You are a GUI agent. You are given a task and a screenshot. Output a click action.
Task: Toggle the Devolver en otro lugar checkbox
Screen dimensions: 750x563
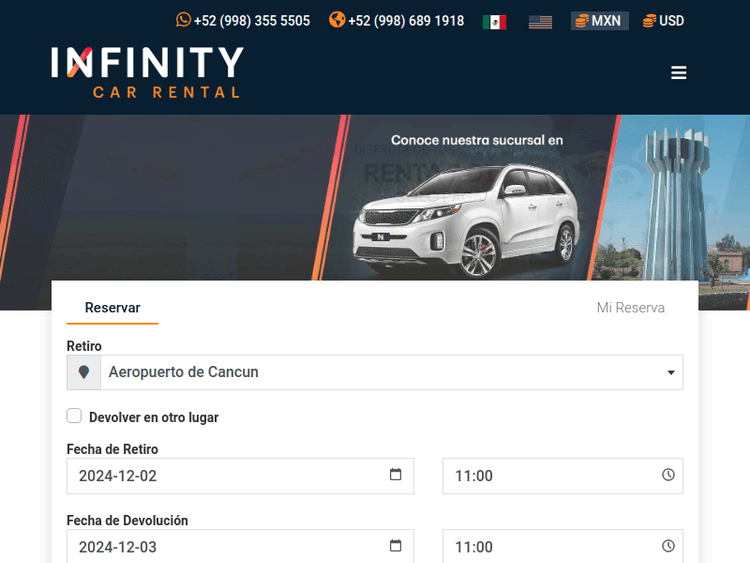(74, 416)
